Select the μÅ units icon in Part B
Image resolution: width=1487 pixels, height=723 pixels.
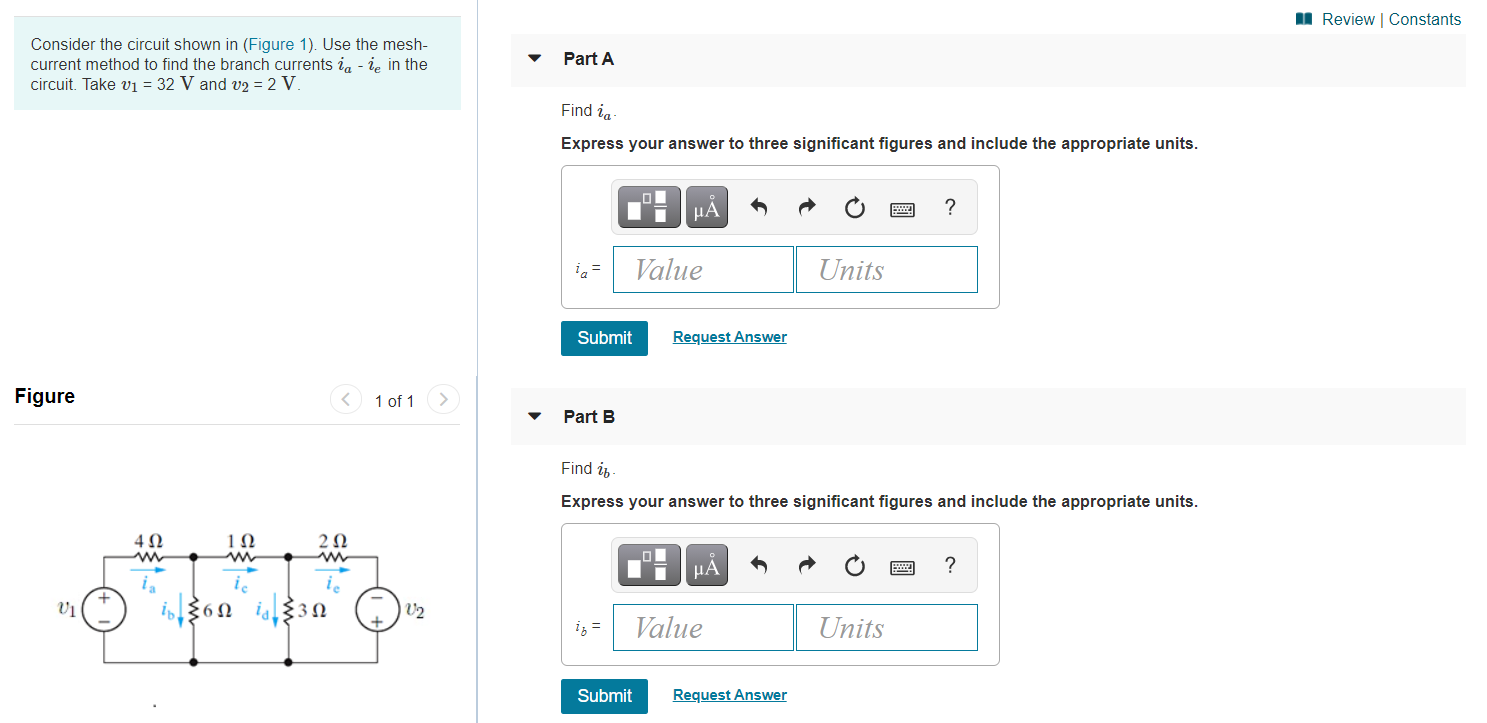(707, 565)
